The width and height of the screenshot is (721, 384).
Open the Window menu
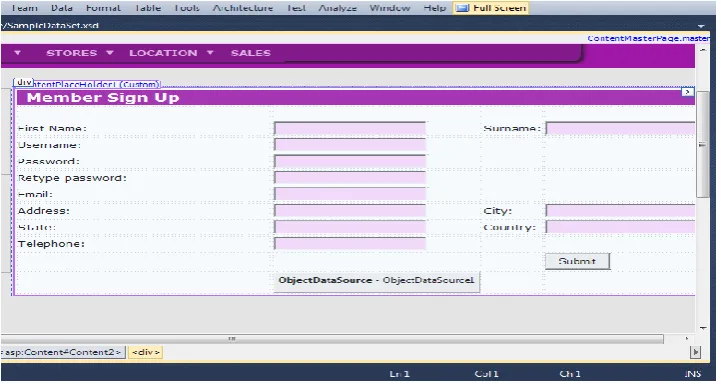tap(390, 8)
